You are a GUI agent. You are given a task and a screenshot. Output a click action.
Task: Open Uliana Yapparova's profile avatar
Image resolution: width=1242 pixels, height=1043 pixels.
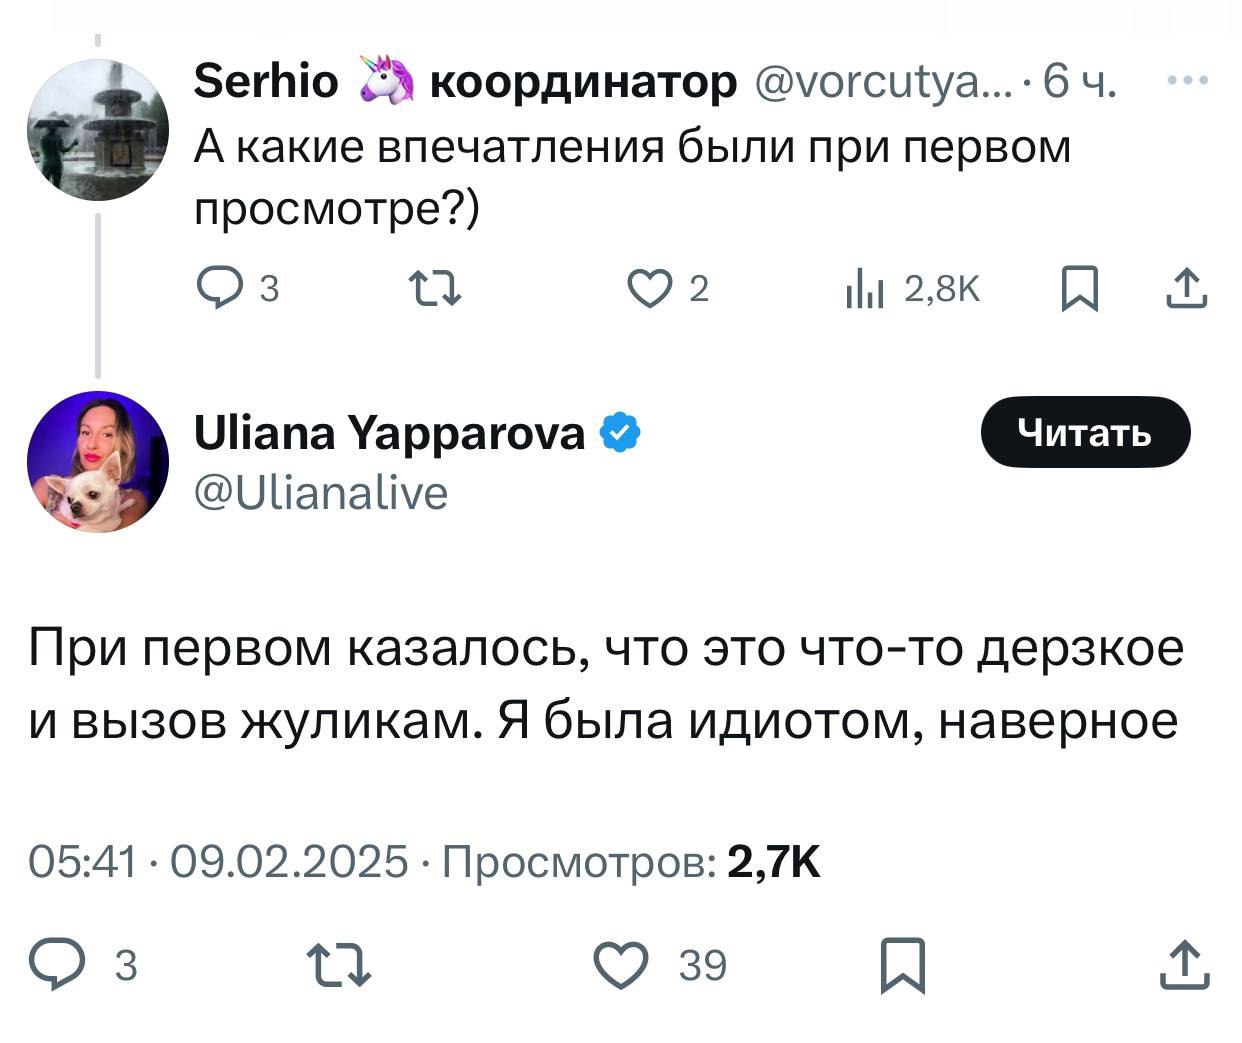97,462
